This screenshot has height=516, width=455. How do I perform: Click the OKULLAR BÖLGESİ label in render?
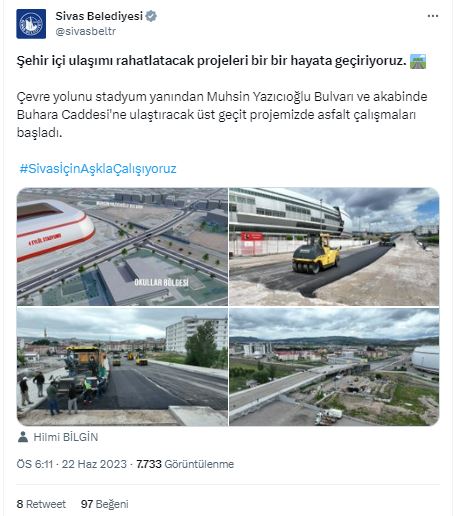pos(161,283)
